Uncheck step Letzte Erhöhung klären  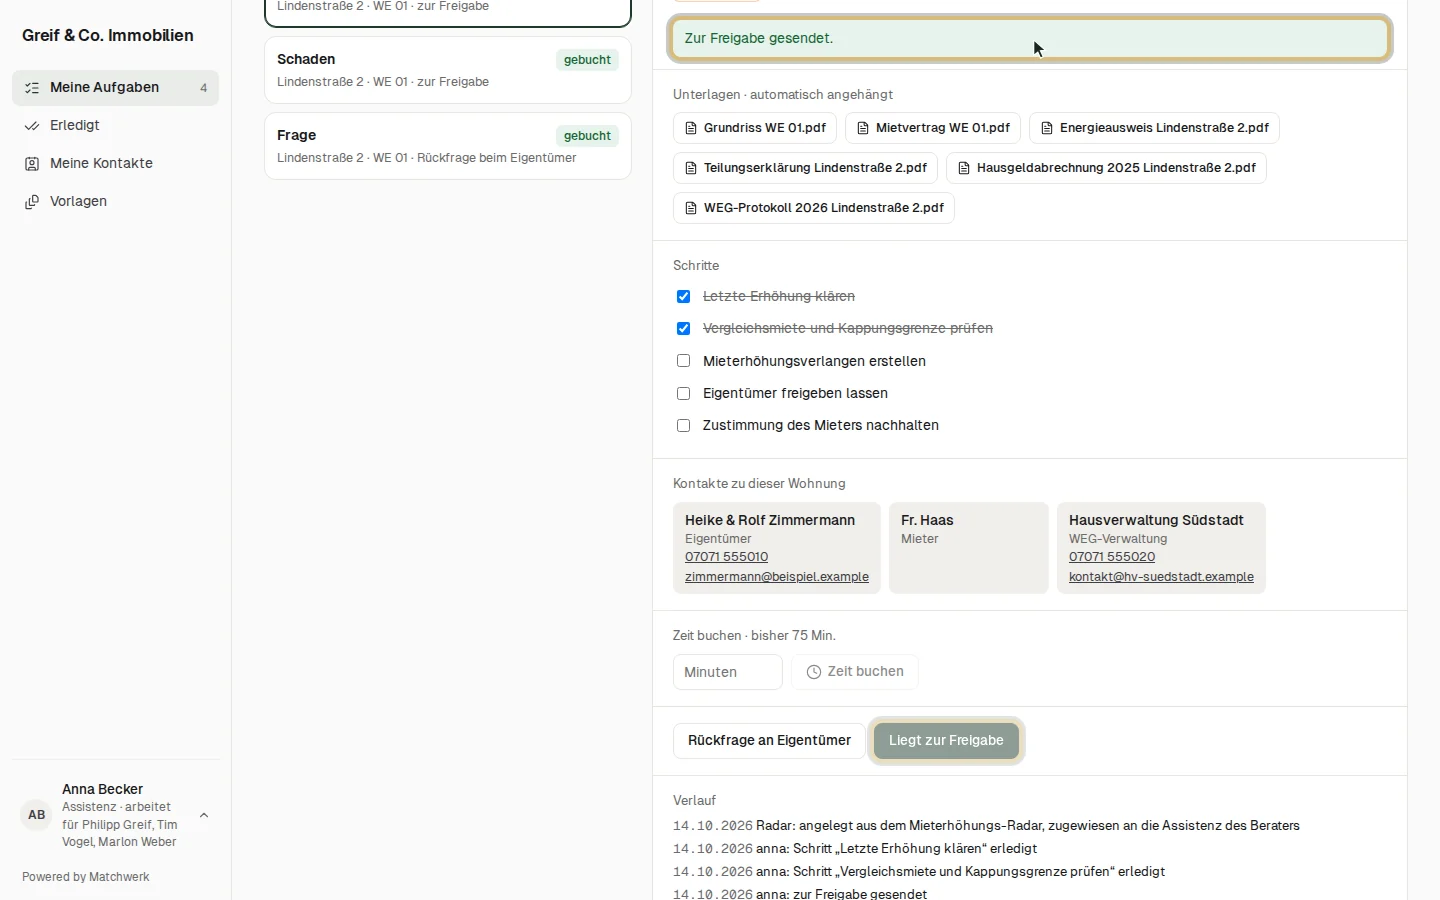(684, 297)
